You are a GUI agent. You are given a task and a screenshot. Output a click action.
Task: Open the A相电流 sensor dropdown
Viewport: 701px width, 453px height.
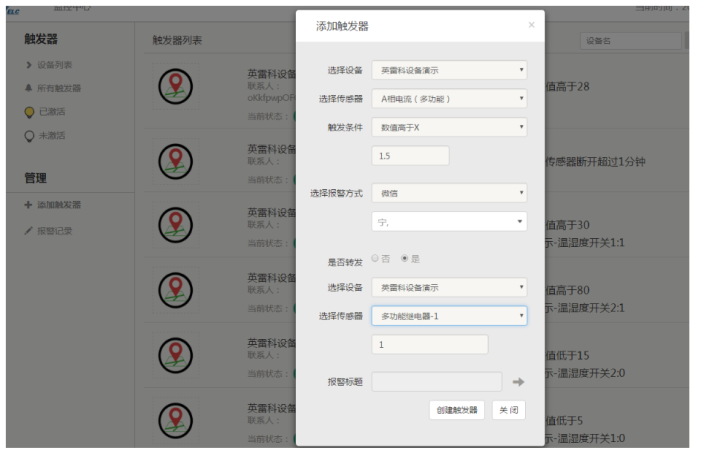448,98
